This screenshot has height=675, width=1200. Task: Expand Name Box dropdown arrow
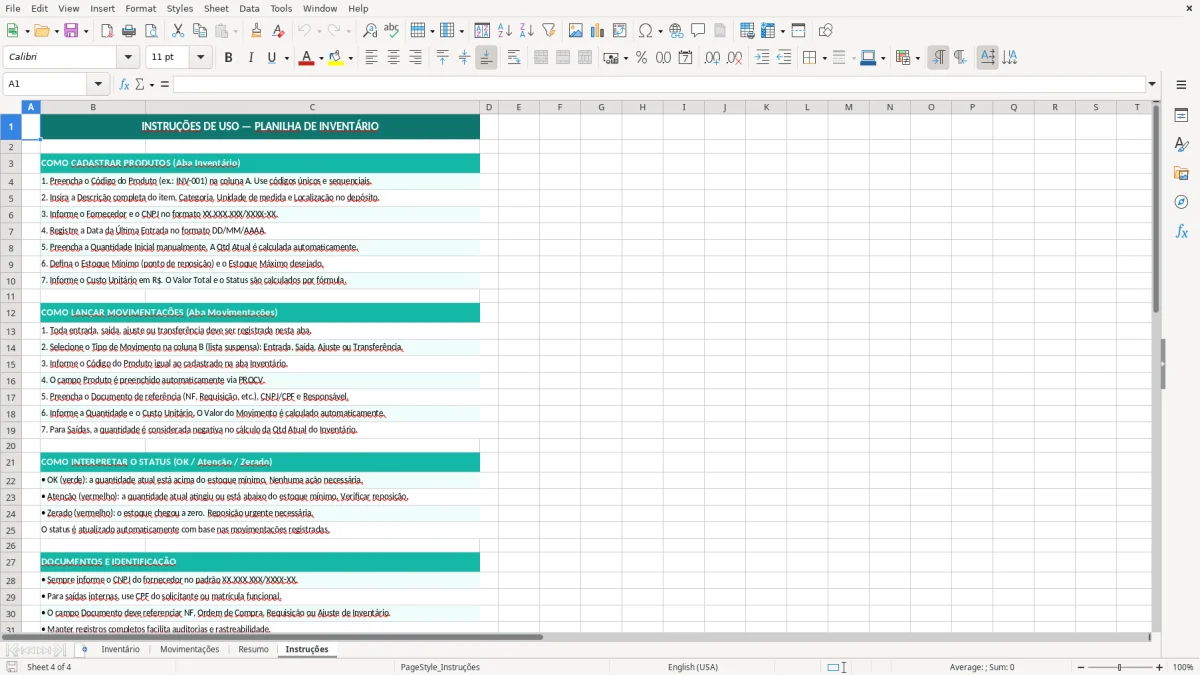coord(98,84)
